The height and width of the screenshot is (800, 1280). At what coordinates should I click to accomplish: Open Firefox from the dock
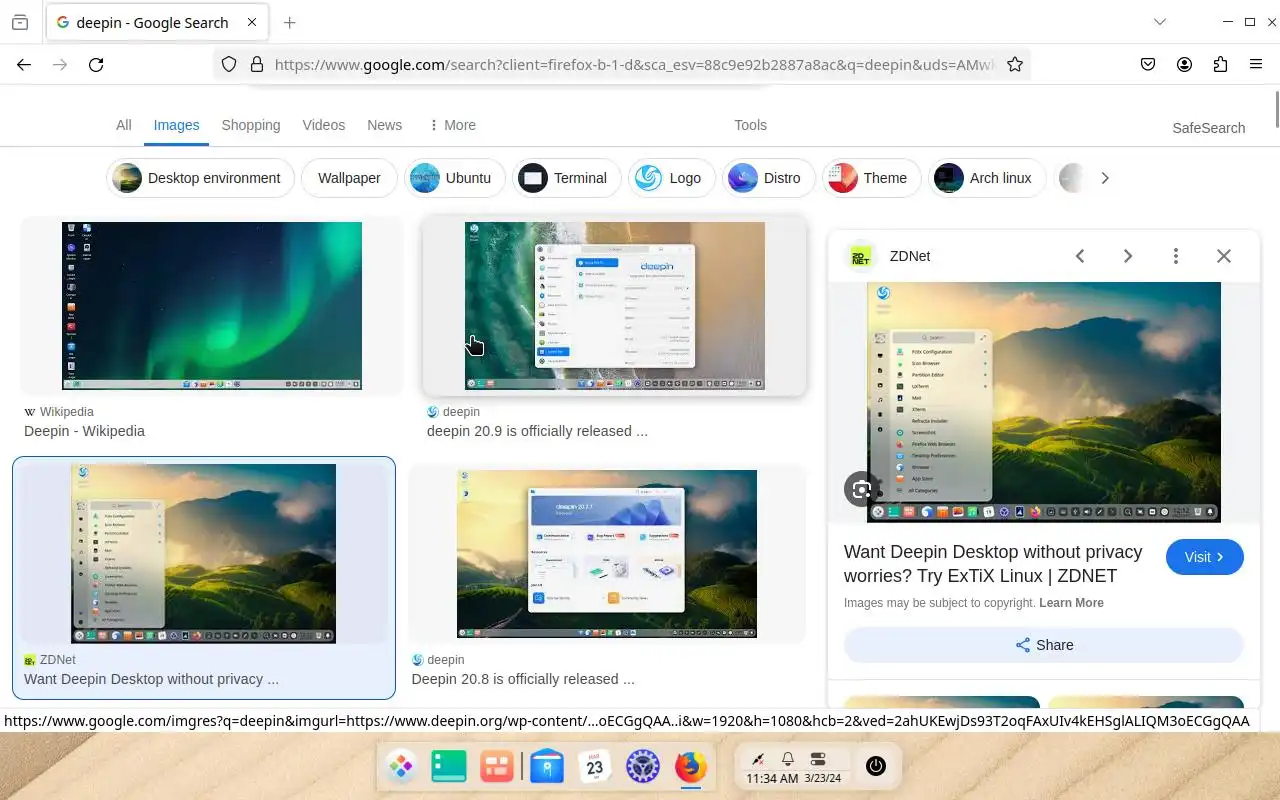click(690, 767)
